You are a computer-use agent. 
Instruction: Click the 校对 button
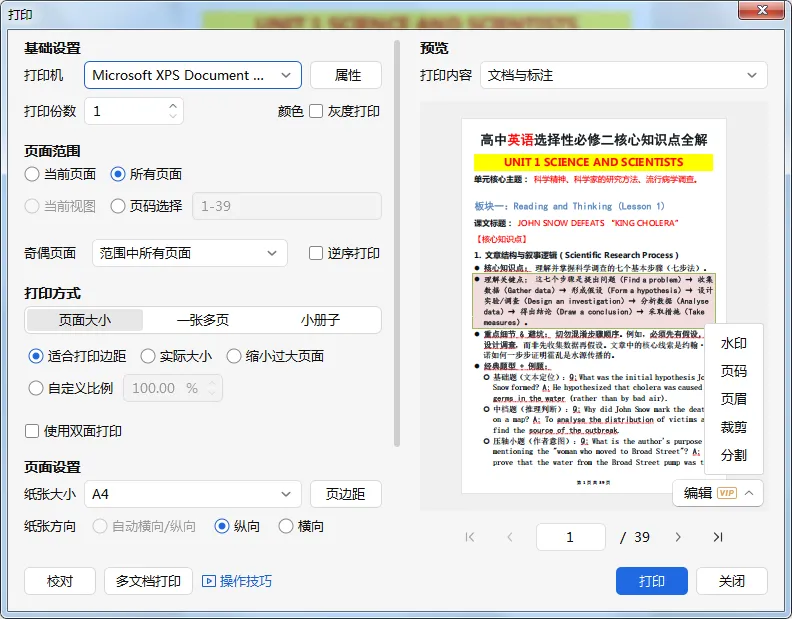(x=60, y=581)
